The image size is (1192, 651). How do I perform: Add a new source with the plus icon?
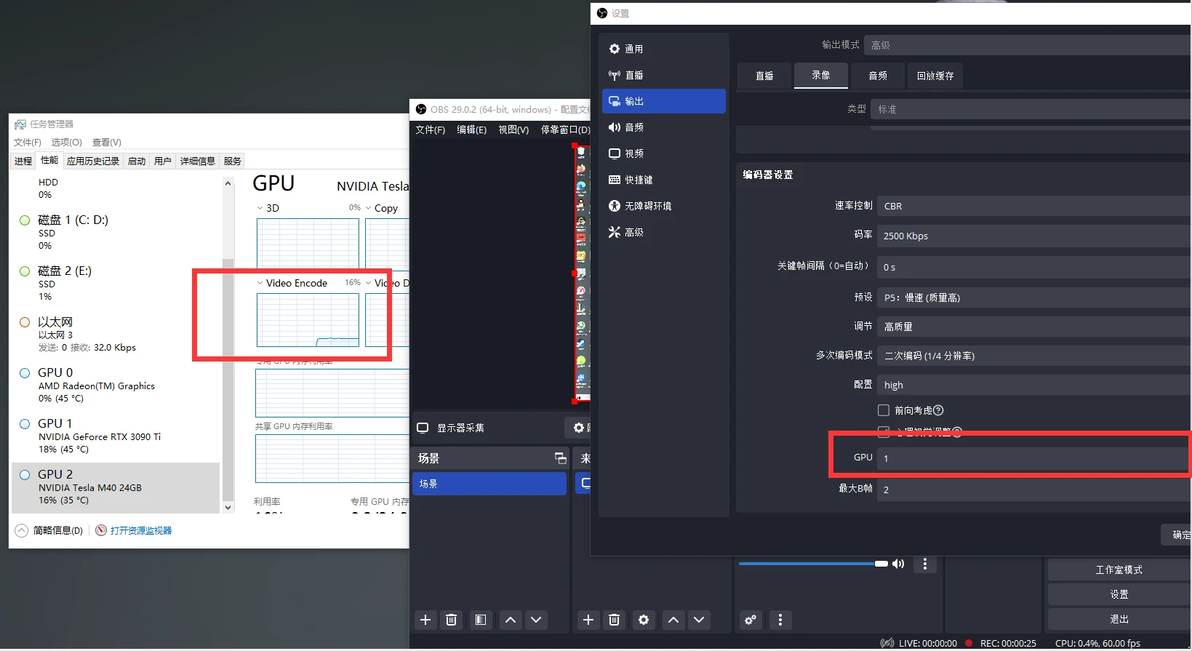coord(588,620)
